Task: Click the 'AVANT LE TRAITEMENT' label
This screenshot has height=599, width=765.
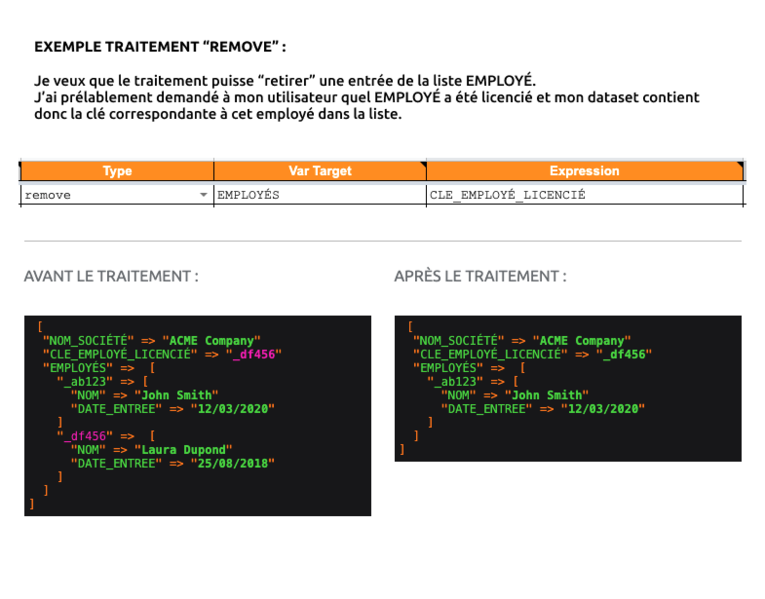Action: tap(111, 276)
